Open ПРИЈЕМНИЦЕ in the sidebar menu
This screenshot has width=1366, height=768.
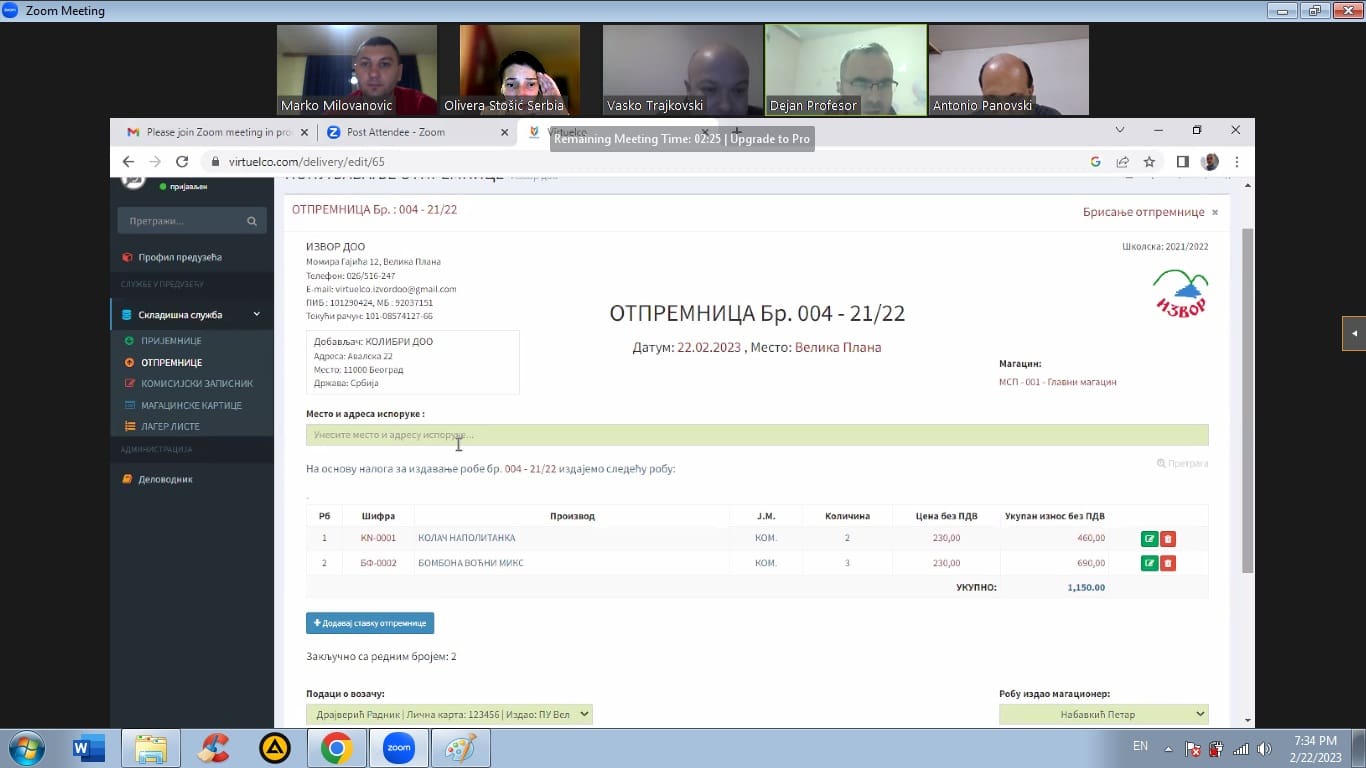pos(170,341)
